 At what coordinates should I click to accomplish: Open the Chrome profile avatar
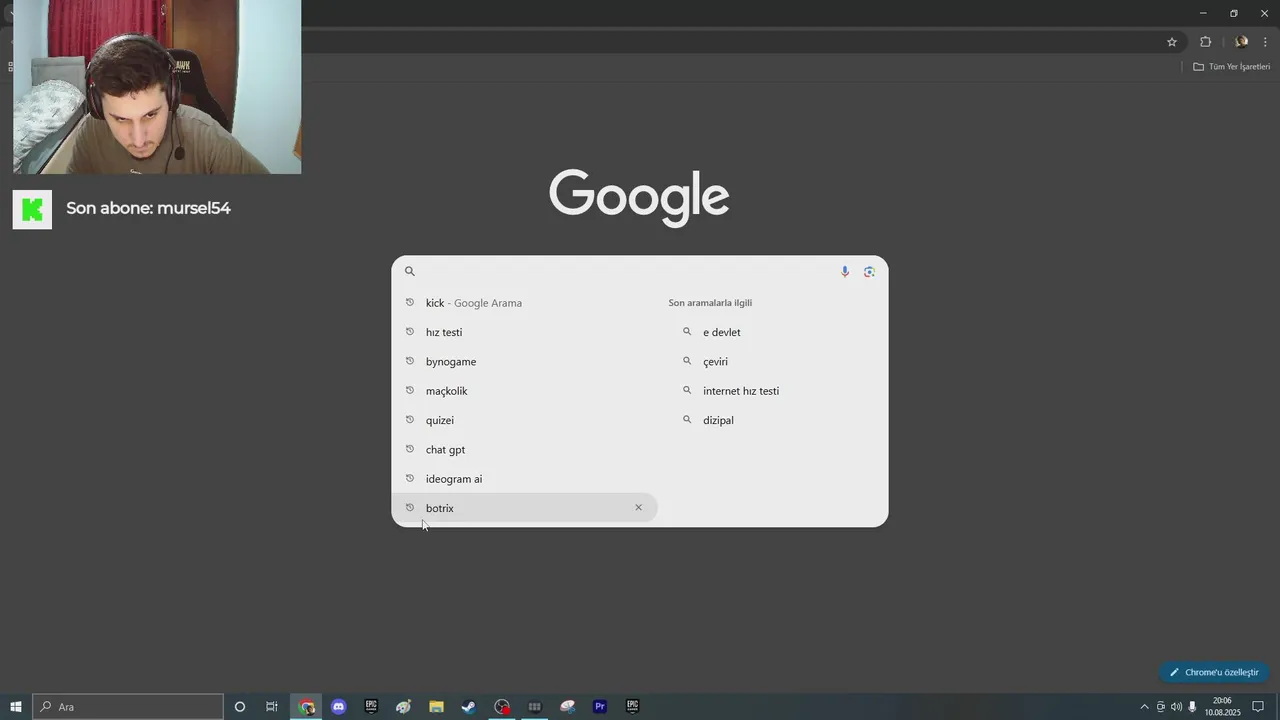tap(1241, 42)
